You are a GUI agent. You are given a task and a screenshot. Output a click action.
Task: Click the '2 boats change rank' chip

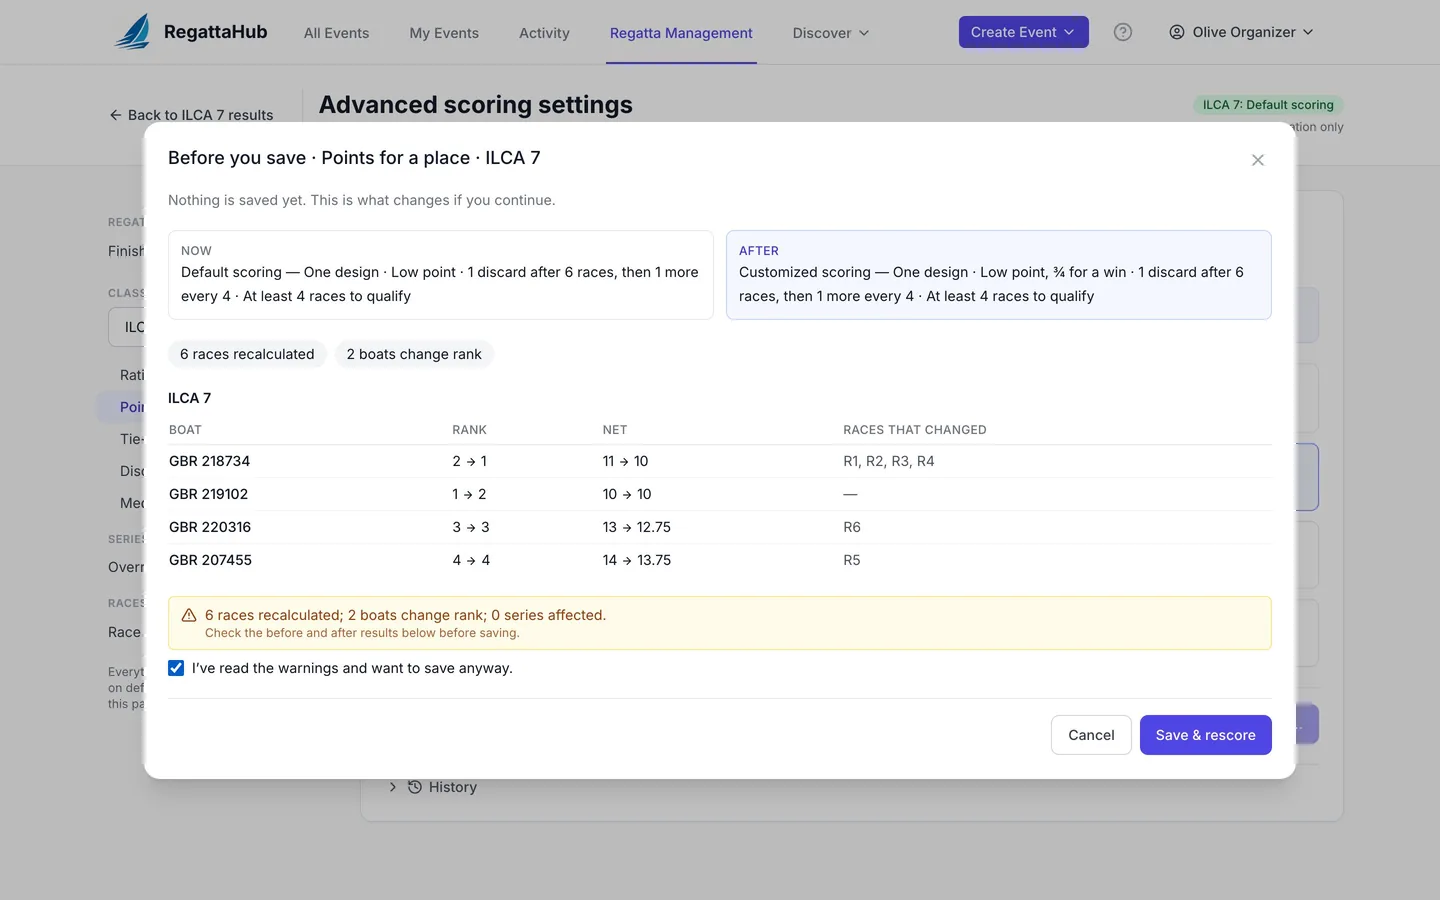pyautogui.click(x=414, y=354)
